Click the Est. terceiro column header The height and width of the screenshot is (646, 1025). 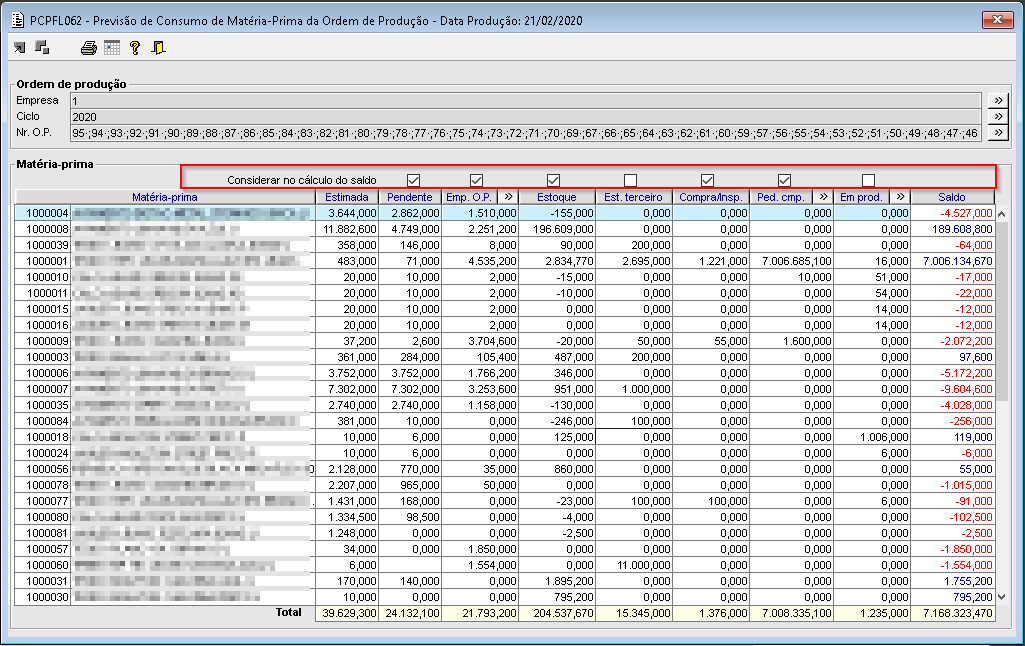(x=633, y=197)
